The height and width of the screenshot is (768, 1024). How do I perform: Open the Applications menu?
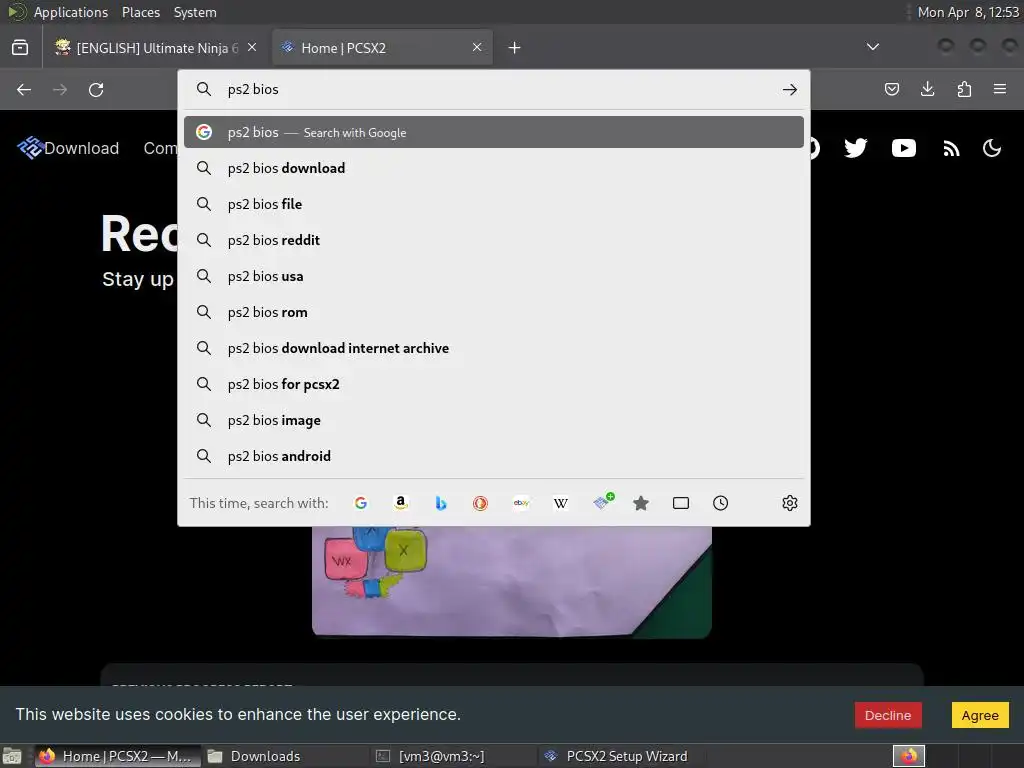point(71,12)
